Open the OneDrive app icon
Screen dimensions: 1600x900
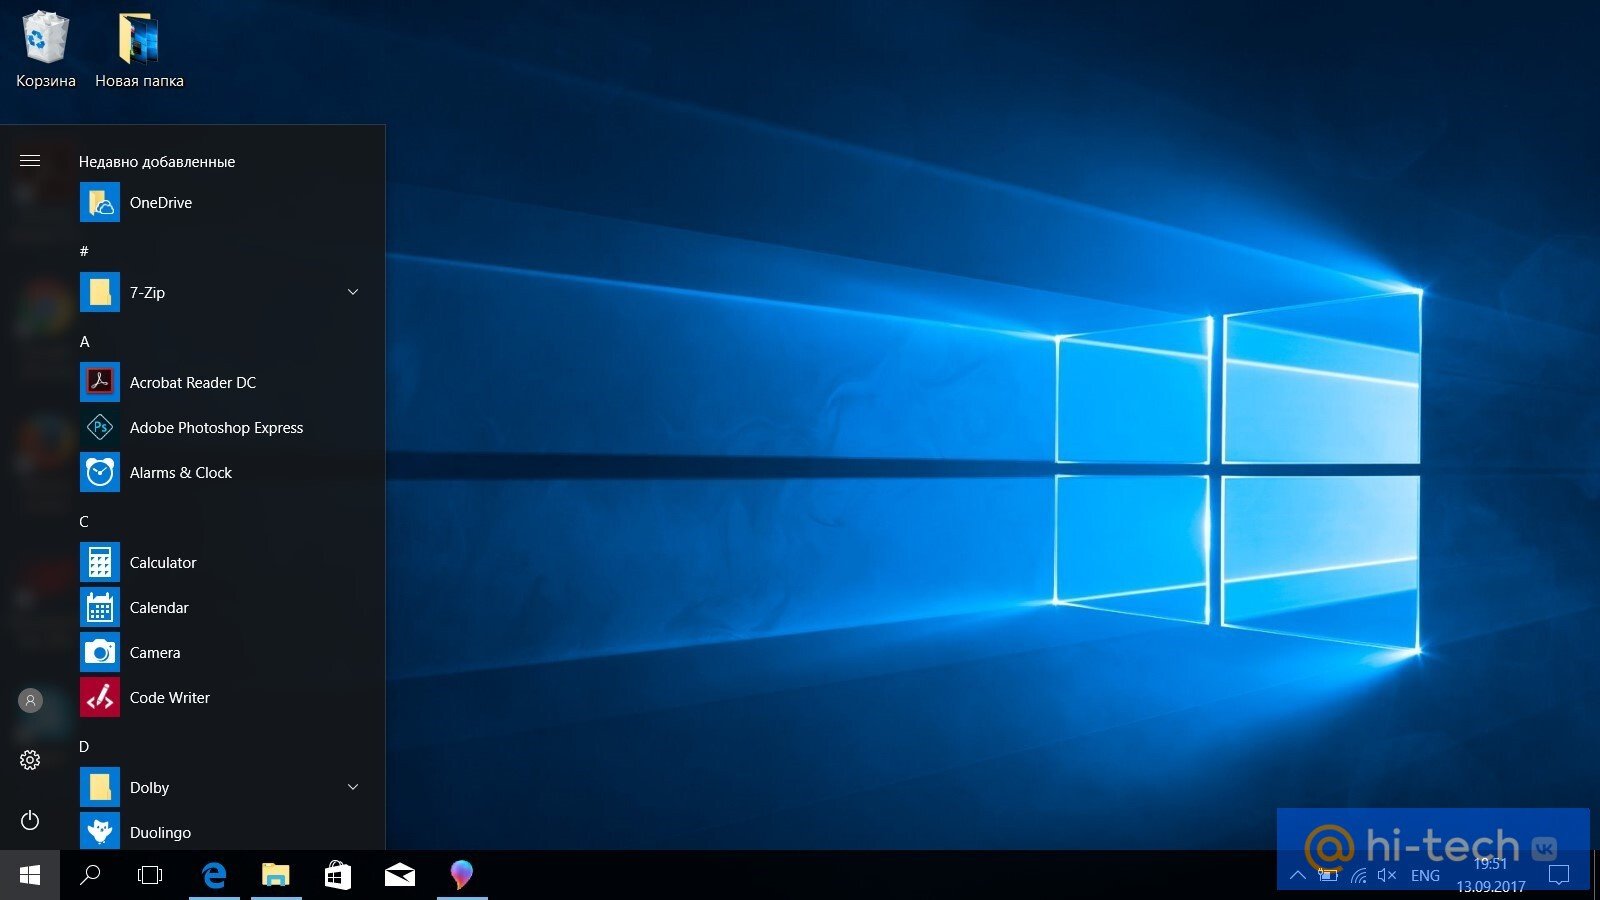(100, 202)
